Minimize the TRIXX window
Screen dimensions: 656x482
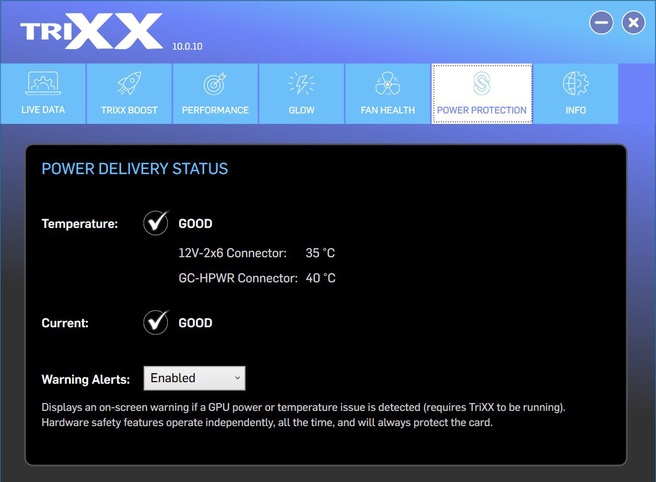click(601, 23)
